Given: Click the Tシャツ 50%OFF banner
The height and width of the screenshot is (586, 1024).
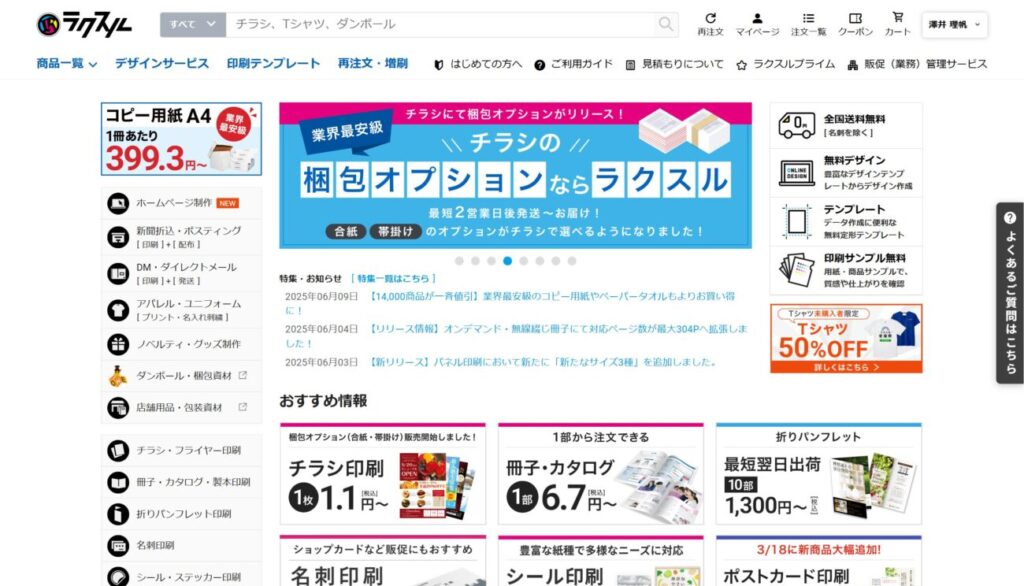Looking at the screenshot, I should point(846,338).
